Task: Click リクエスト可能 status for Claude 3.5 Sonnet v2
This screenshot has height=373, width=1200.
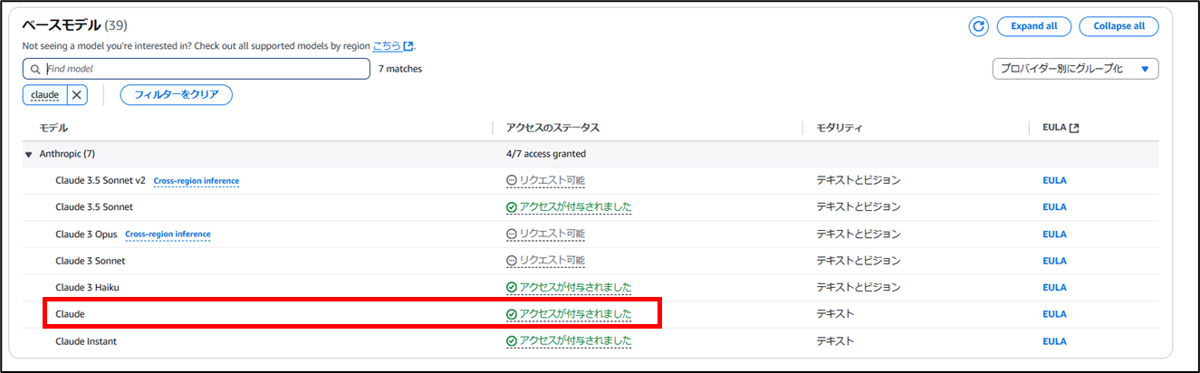Action: click(x=546, y=180)
